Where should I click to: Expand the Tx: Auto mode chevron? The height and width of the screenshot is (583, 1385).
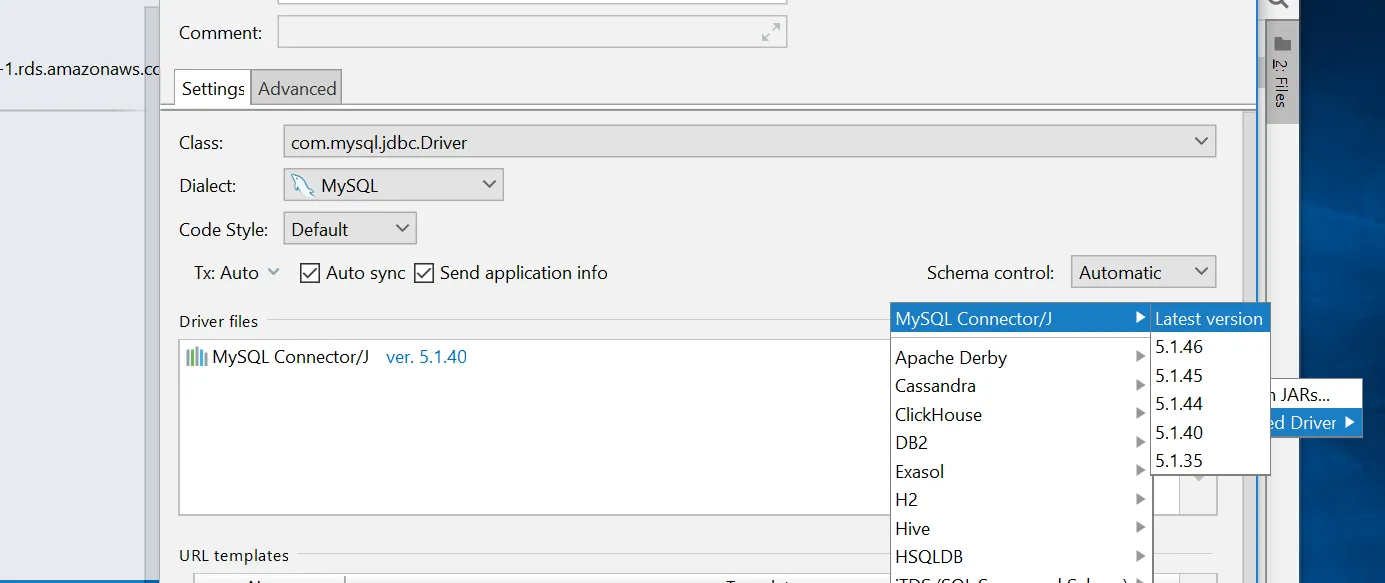tap(274, 272)
